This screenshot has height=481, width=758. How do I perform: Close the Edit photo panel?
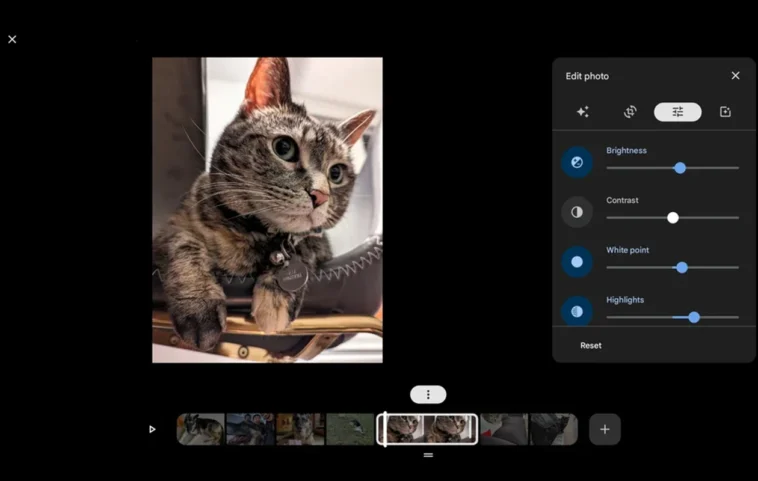tap(735, 75)
